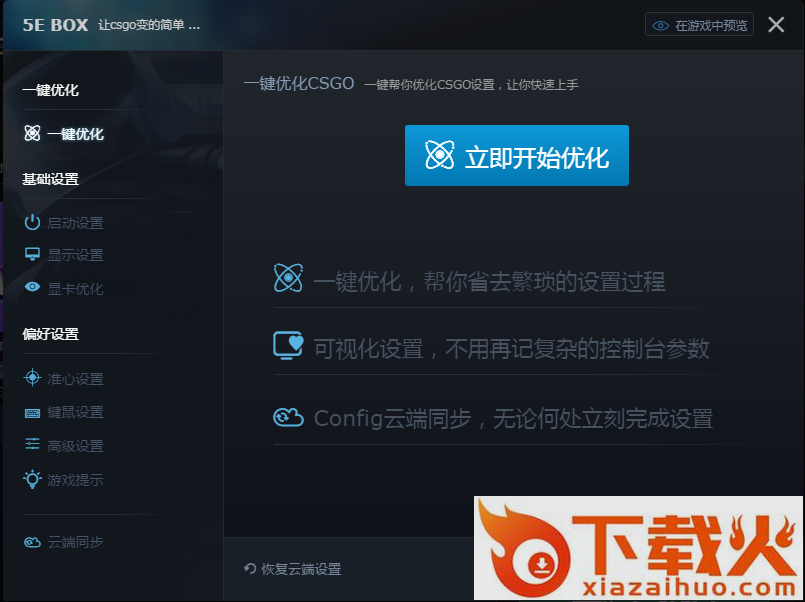Viewport: 805px width, 602px height.
Task: Enable 在游戏中预览 preview button
Action: (699, 25)
